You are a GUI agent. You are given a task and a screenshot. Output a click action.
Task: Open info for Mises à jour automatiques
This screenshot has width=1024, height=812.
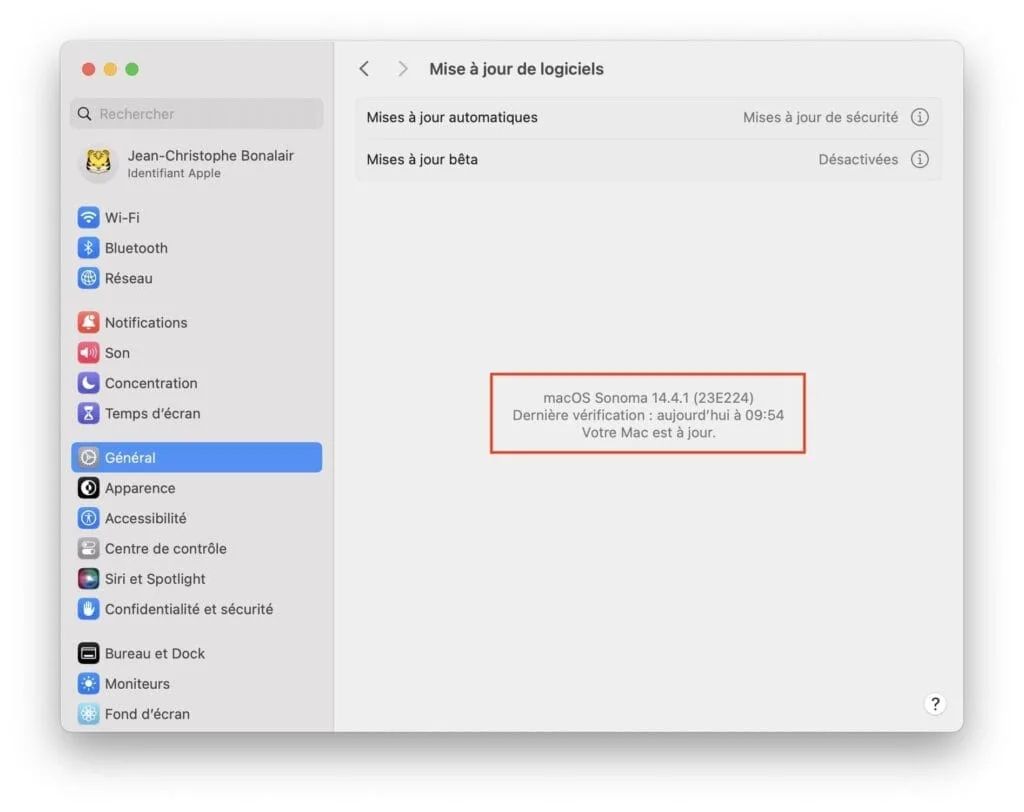[920, 117]
